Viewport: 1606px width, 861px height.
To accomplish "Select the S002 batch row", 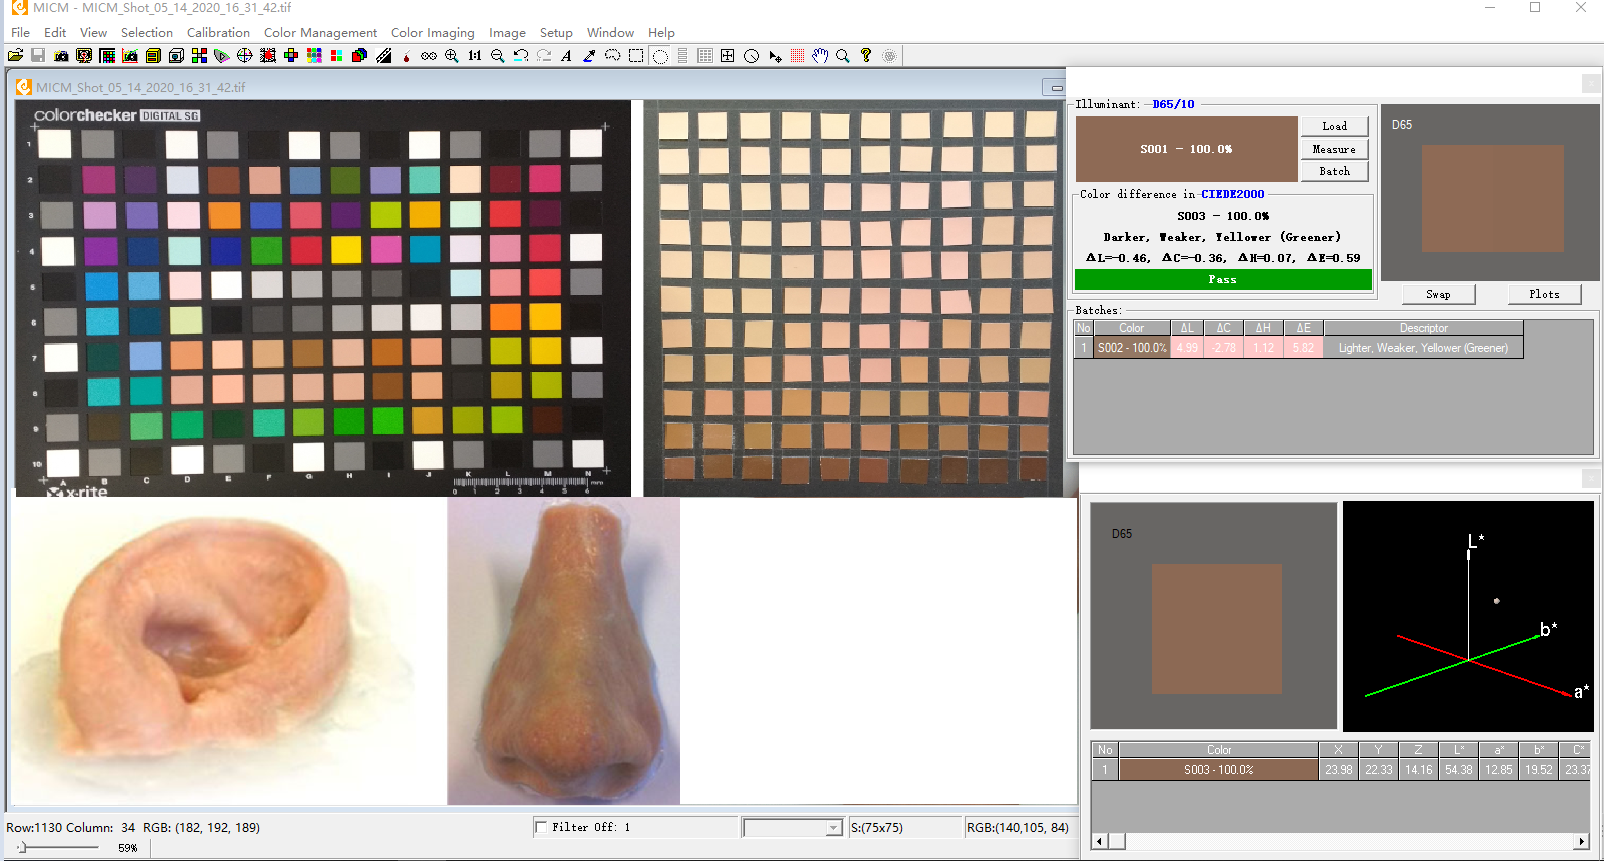I will point(1298,348).
